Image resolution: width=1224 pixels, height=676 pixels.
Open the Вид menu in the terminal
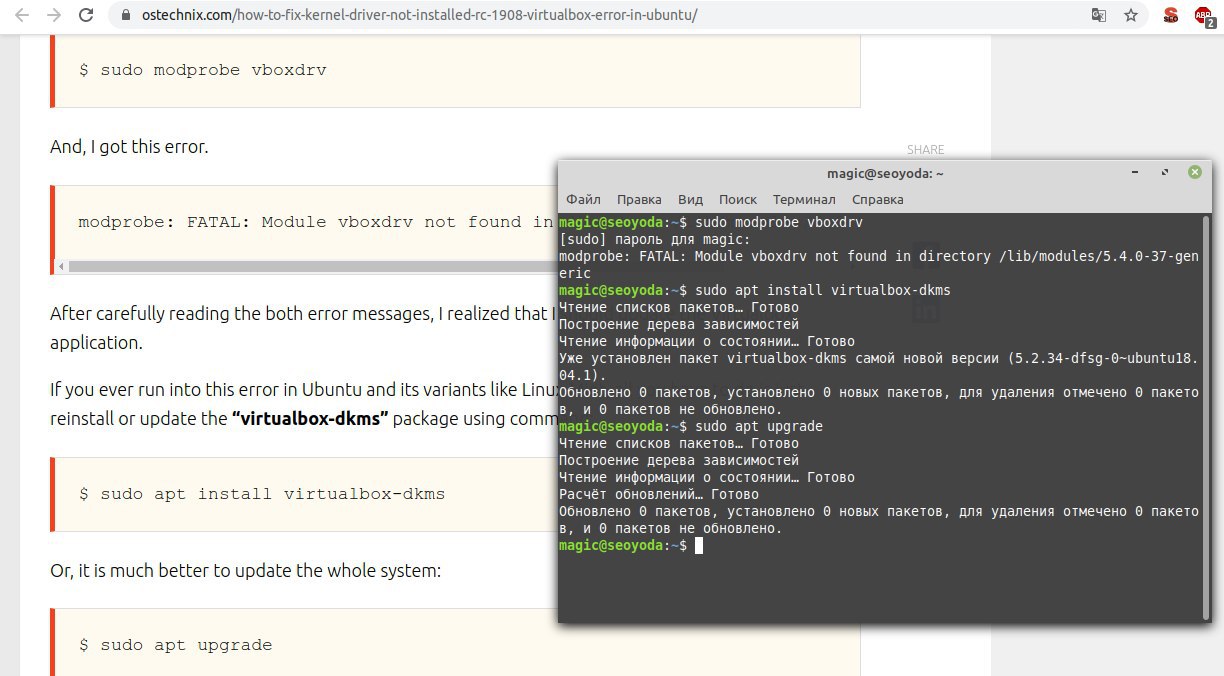click(x=690, y=200)
